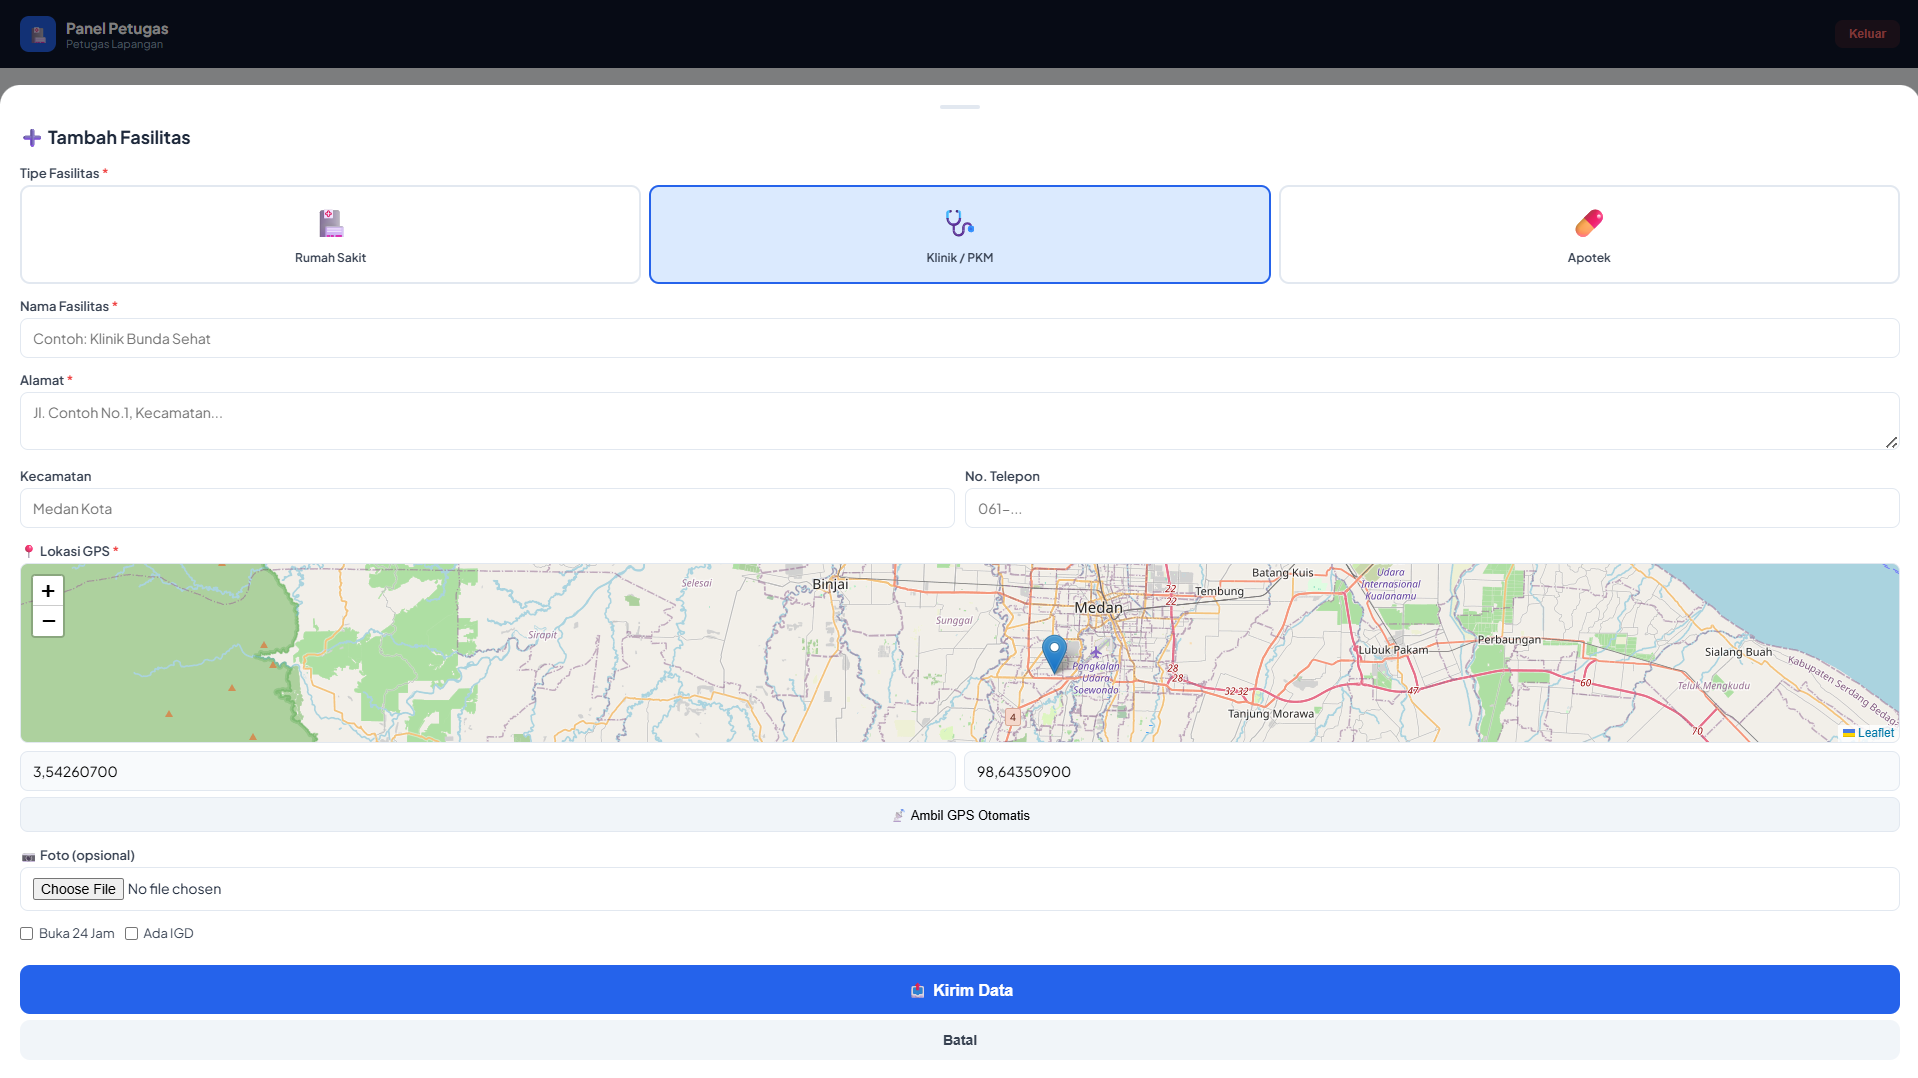
Task: Focus the Kecamatan input field
Action: coord(487,508)
